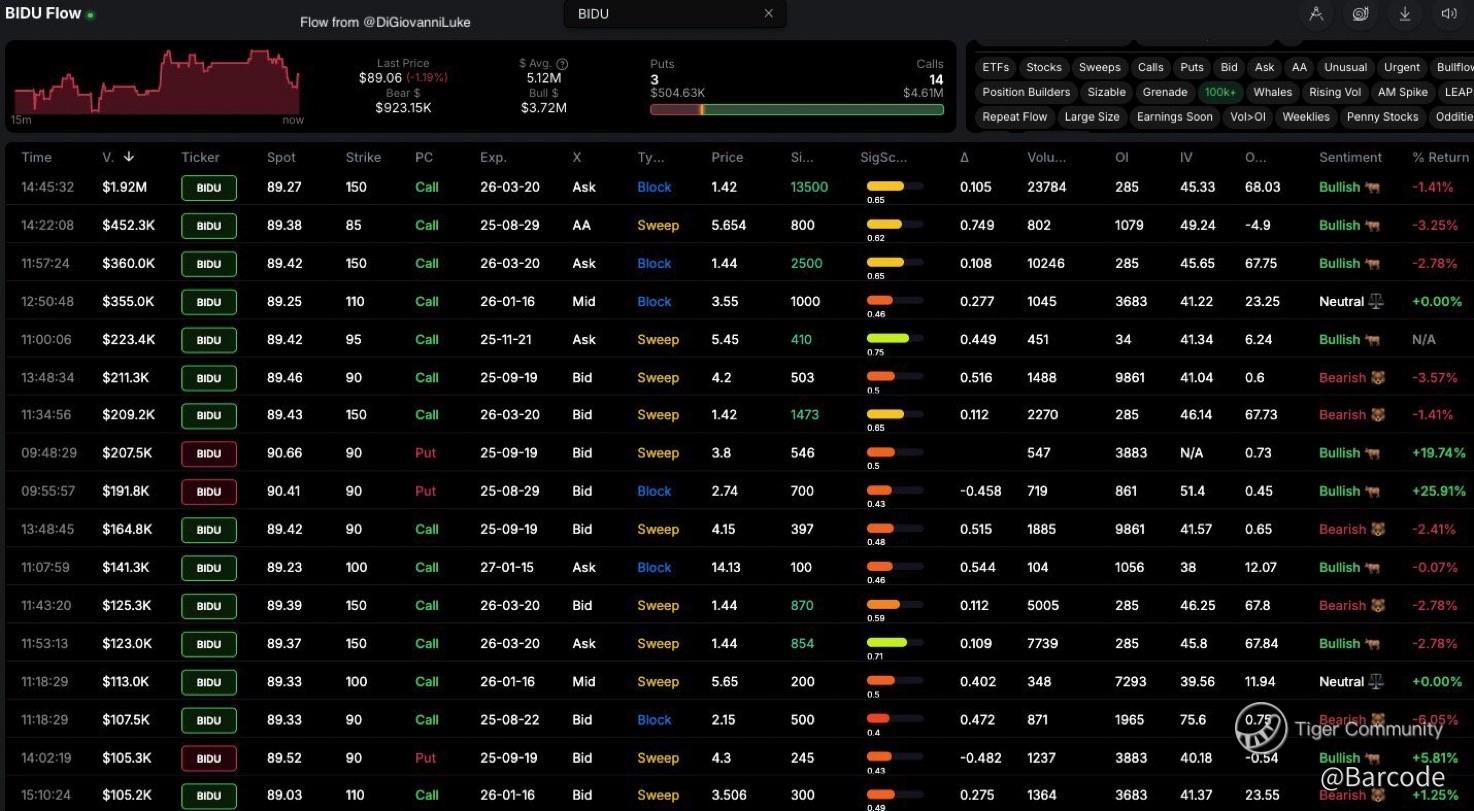Enable the Penny Stocks filter chip
This screenshot has height=811, width=1474.
[x=1383, y=117]
